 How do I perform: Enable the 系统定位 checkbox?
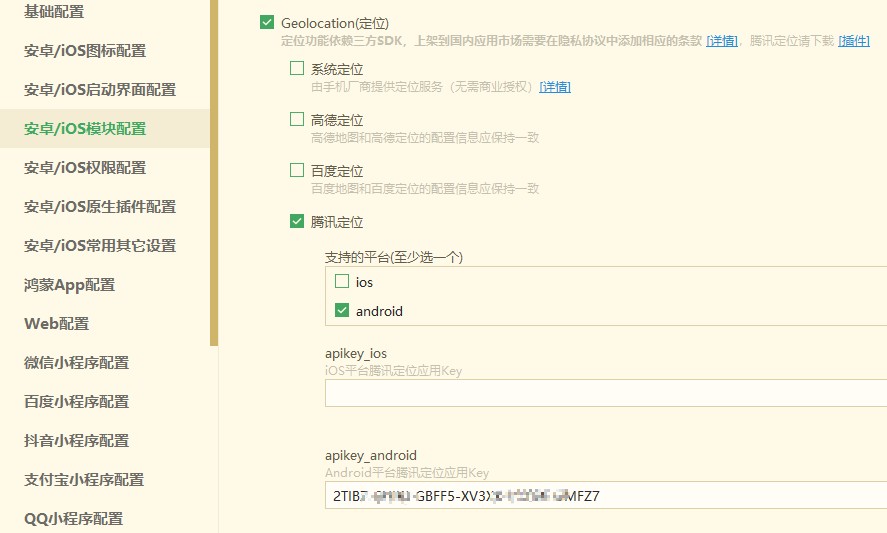click(297, 69)
